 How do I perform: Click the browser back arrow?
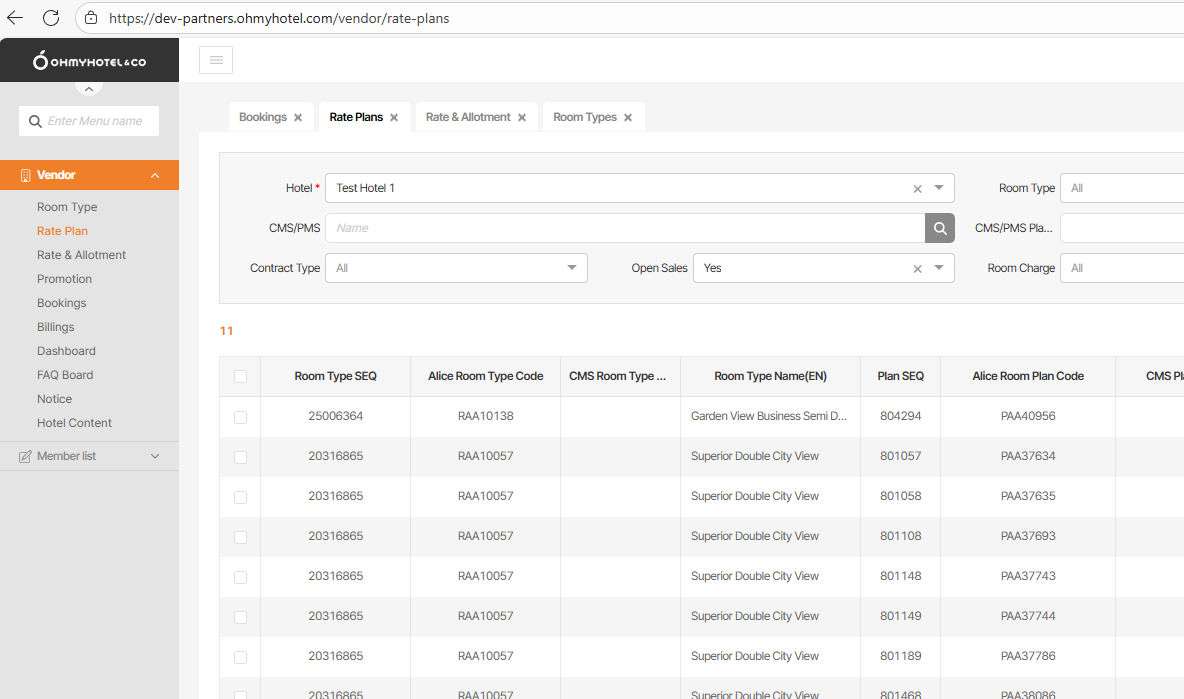click(15, 18)
